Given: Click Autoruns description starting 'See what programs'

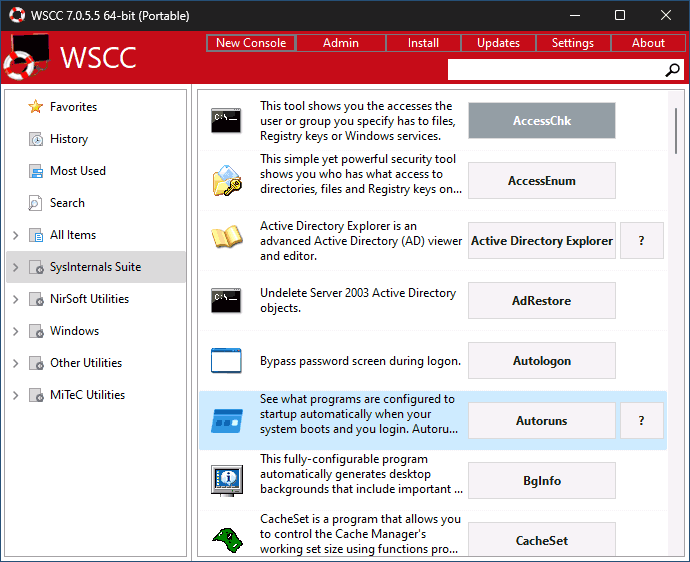Looking at the screenshot, I should [359, 414].
